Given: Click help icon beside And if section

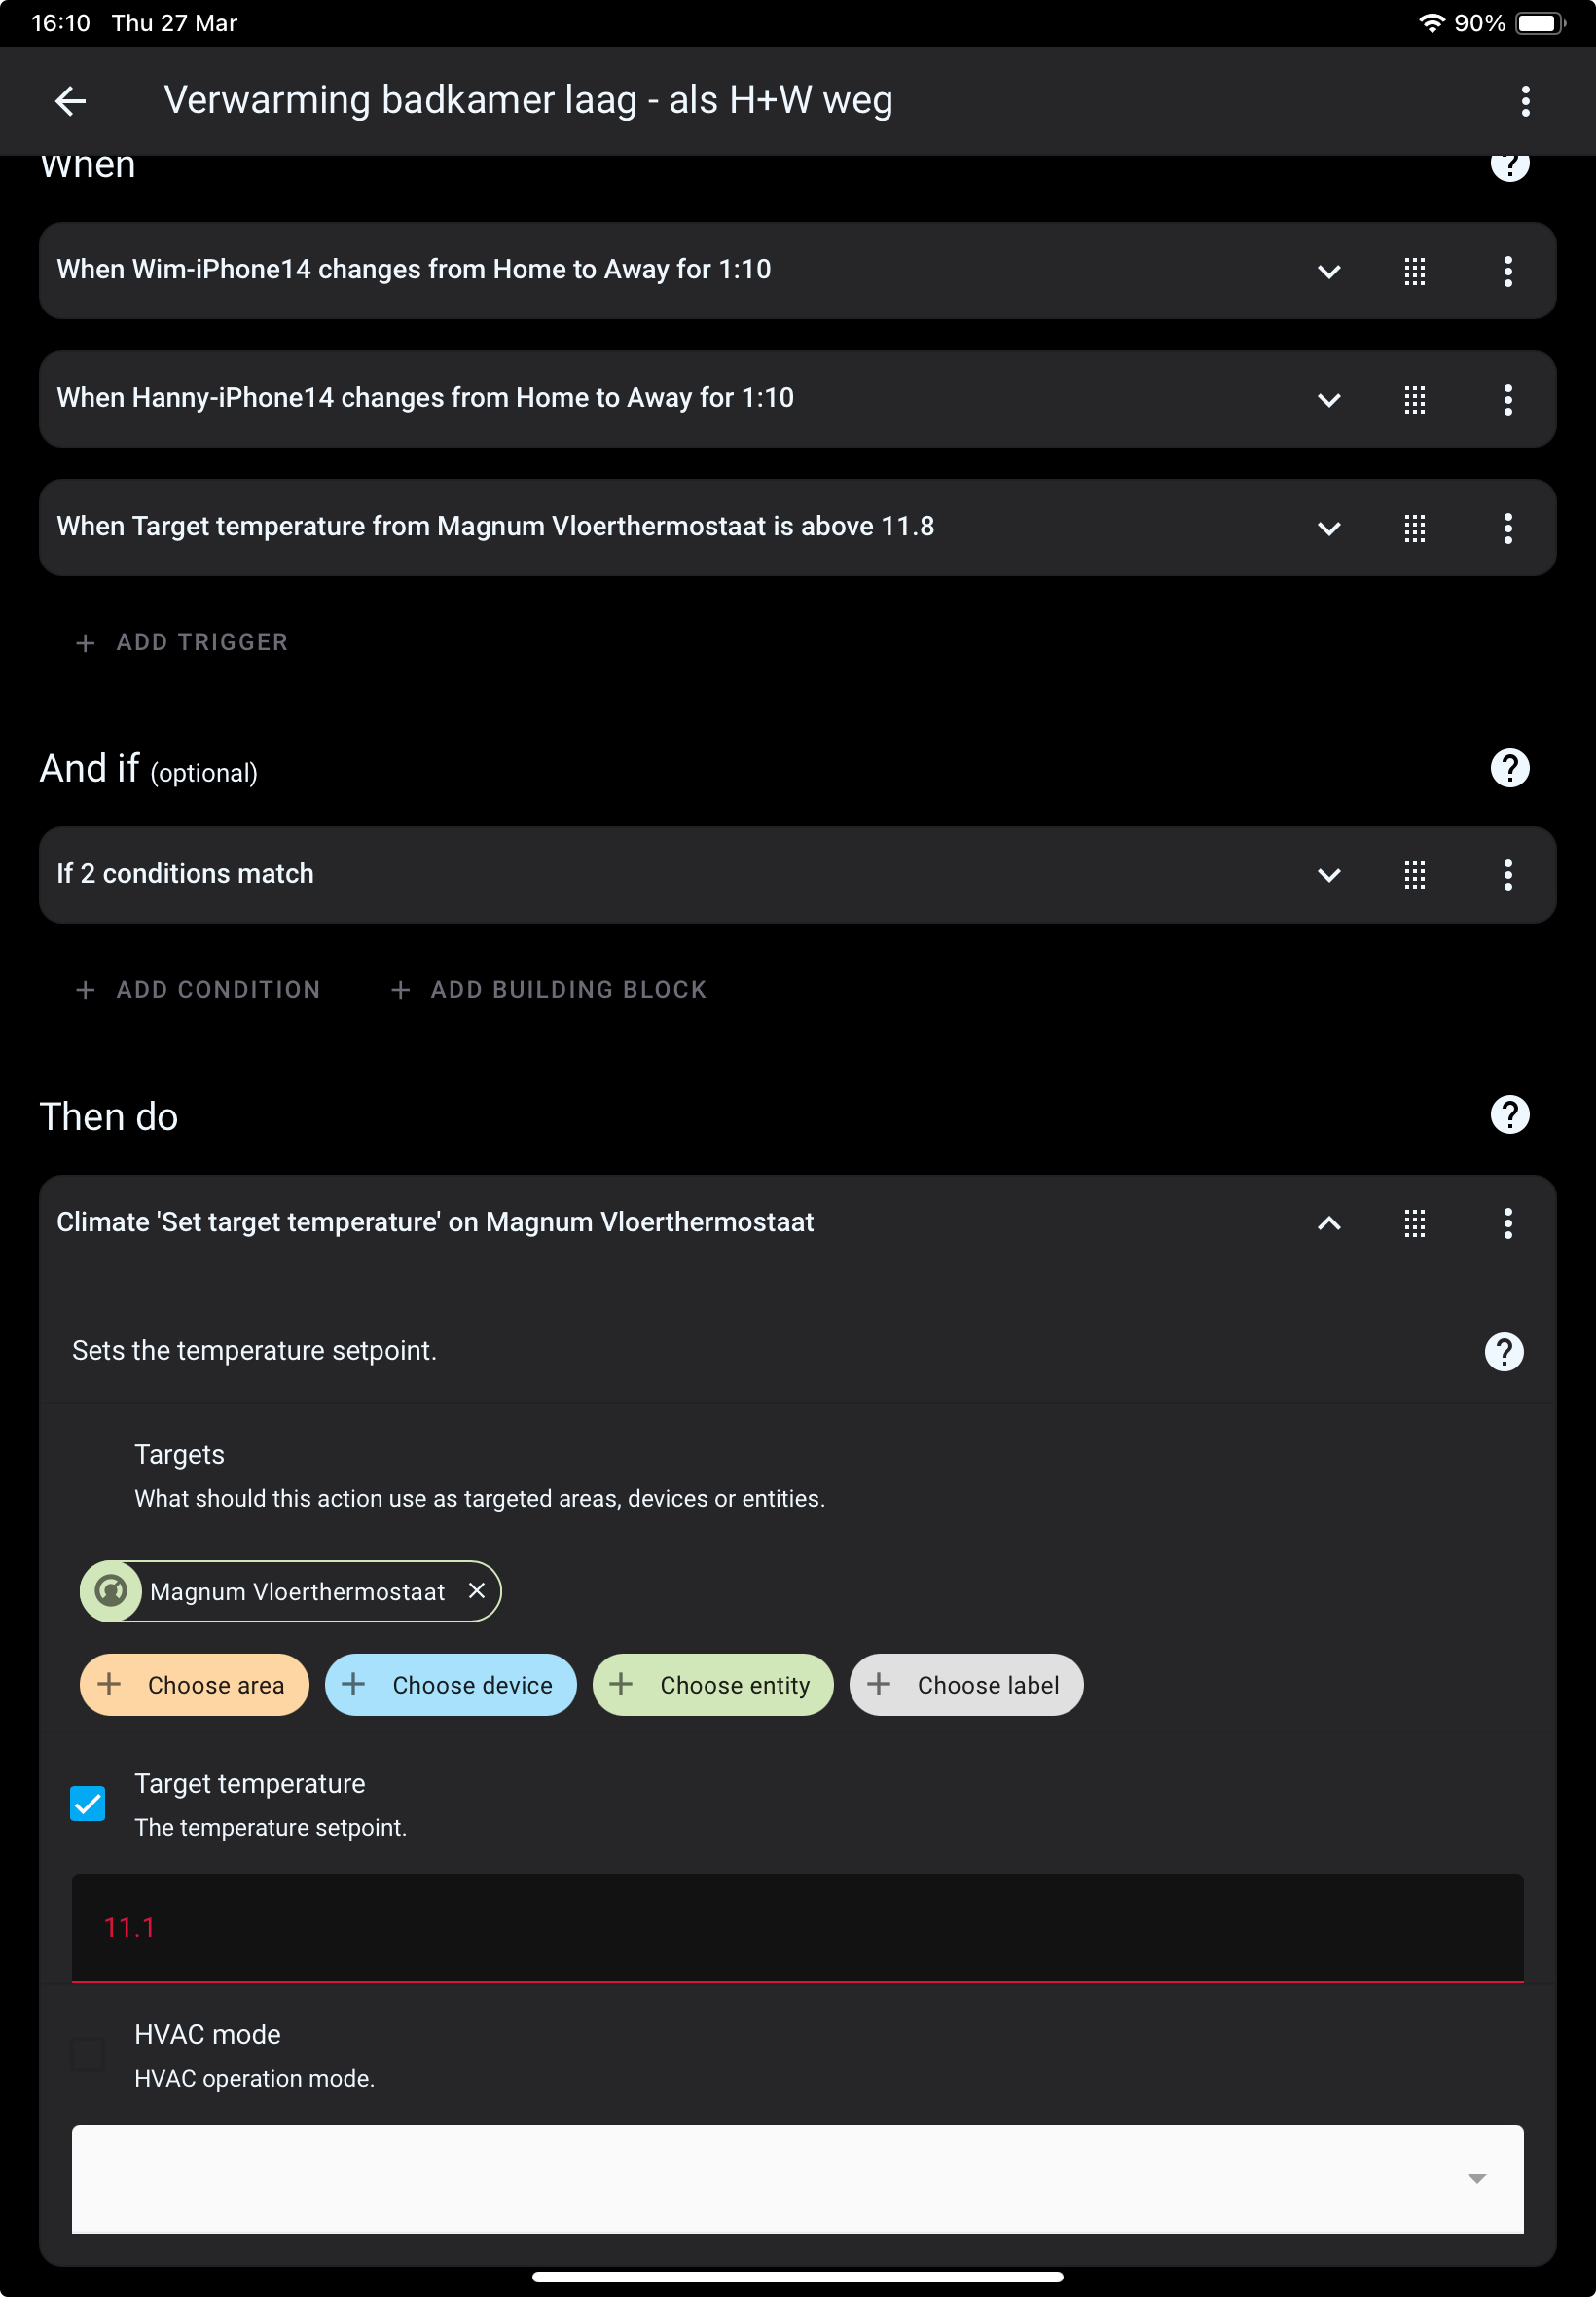Looking at the screenshot, I should 1509,768.
